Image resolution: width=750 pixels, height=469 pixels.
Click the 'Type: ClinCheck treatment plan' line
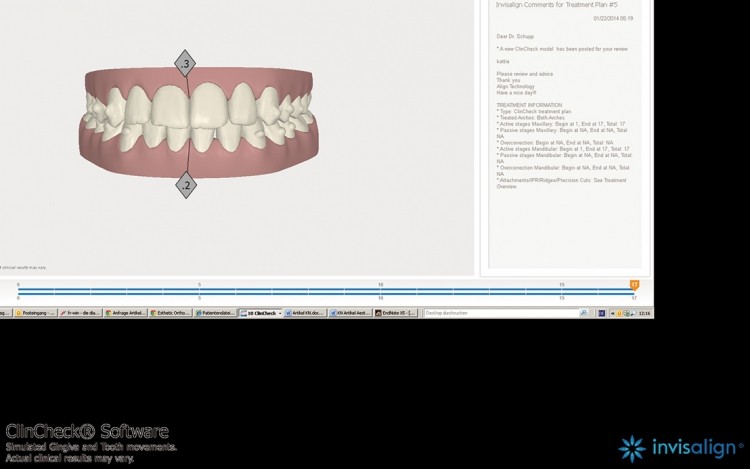coord(534,111)
